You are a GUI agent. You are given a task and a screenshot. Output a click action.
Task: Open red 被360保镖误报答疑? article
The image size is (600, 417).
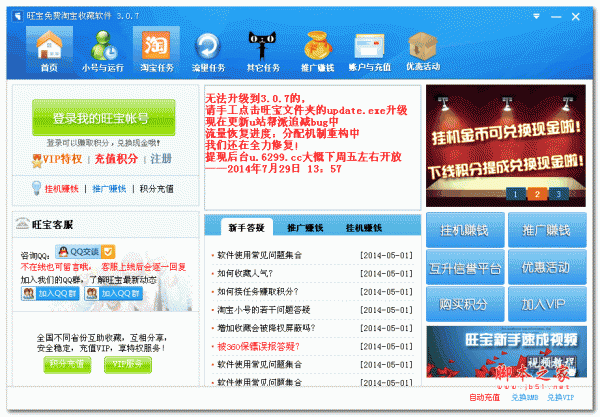(258, 346)
